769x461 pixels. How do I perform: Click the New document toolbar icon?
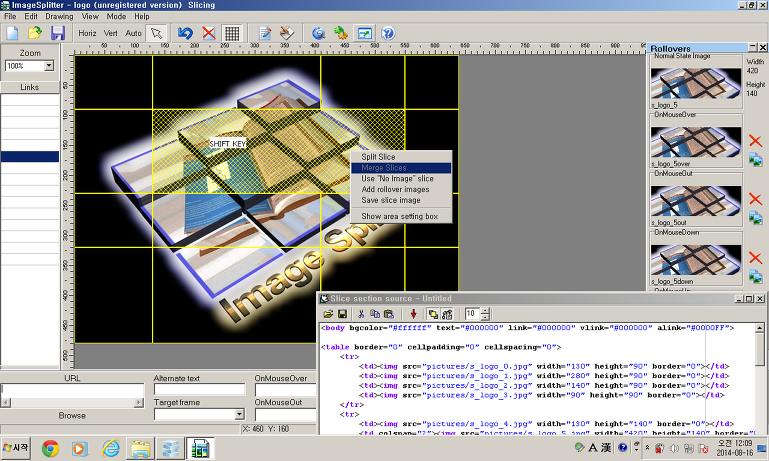pyautogui.click(x=12, y=33)
